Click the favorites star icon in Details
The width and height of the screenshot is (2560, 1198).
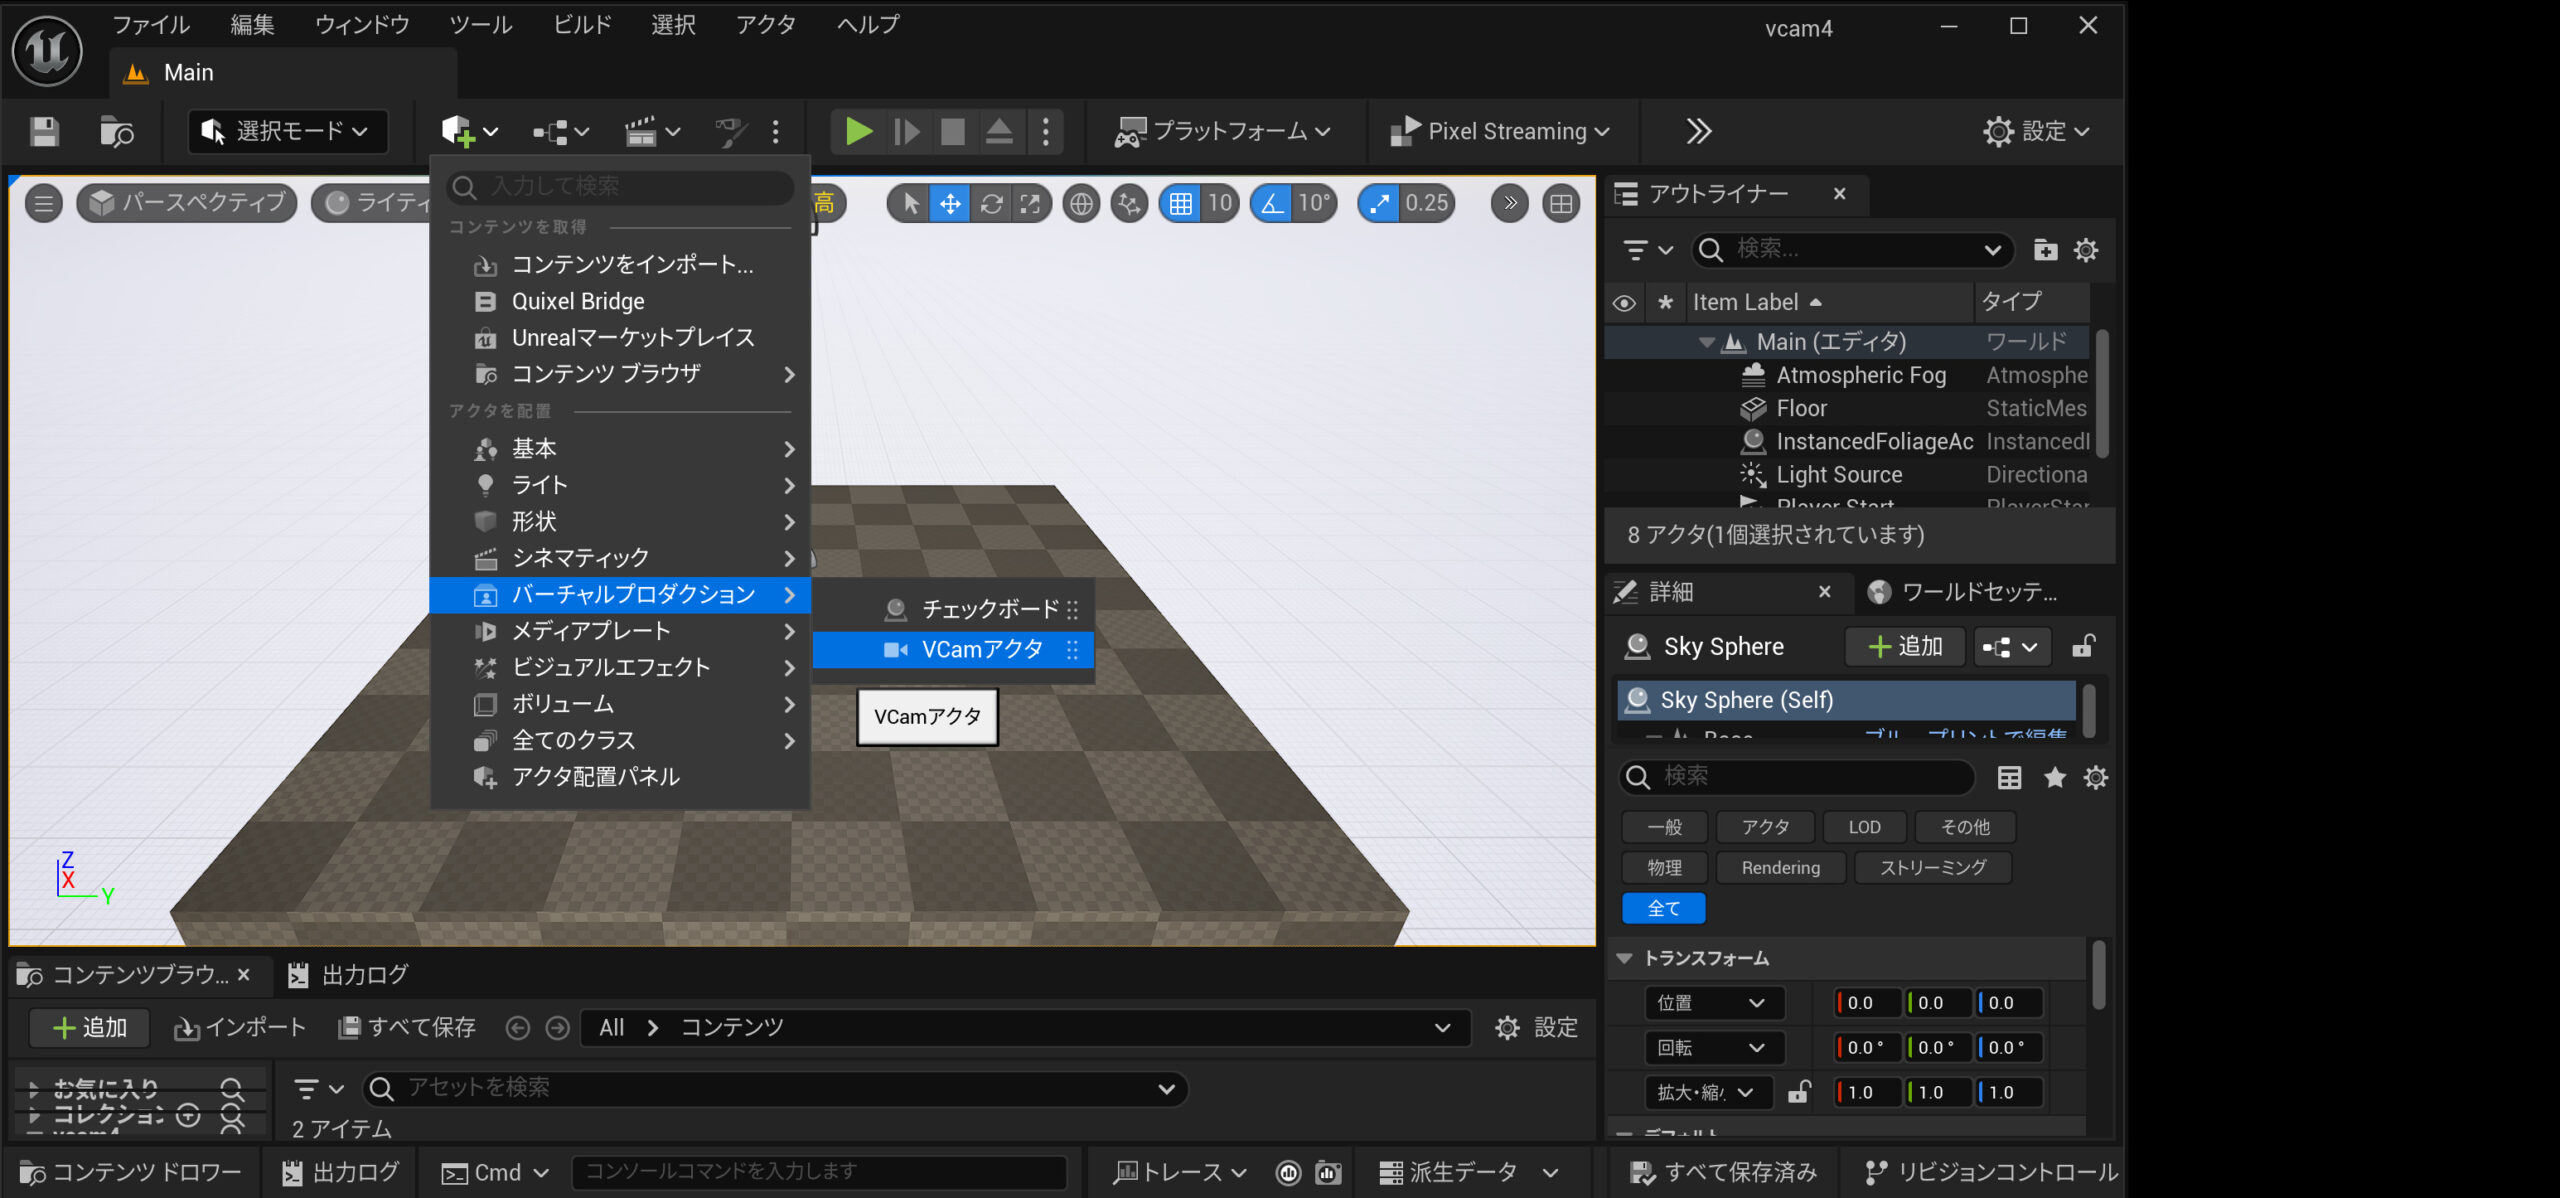[x=2054, y=777]
